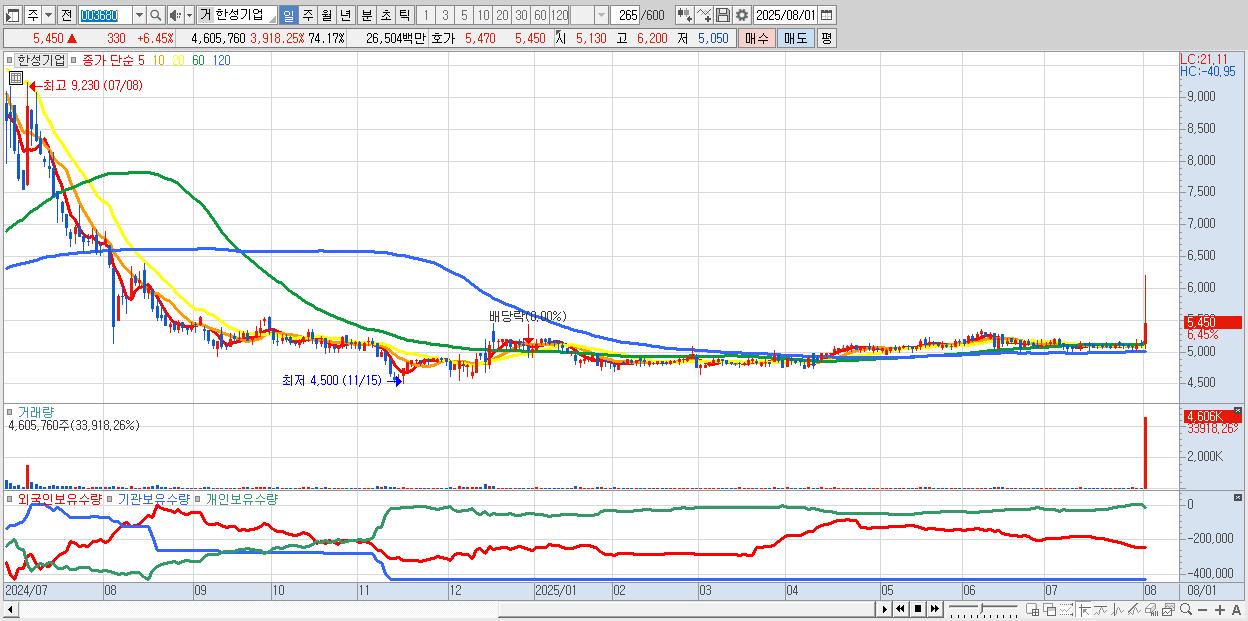Select the 년 (yearly) period toggle
This screenshot has width=1248, height=621.
tap(345, 15)
